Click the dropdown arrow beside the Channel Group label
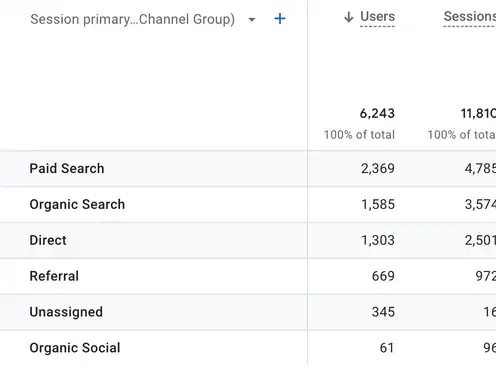Viewport: 496px width, 380px height. click(x=252, y=20)
